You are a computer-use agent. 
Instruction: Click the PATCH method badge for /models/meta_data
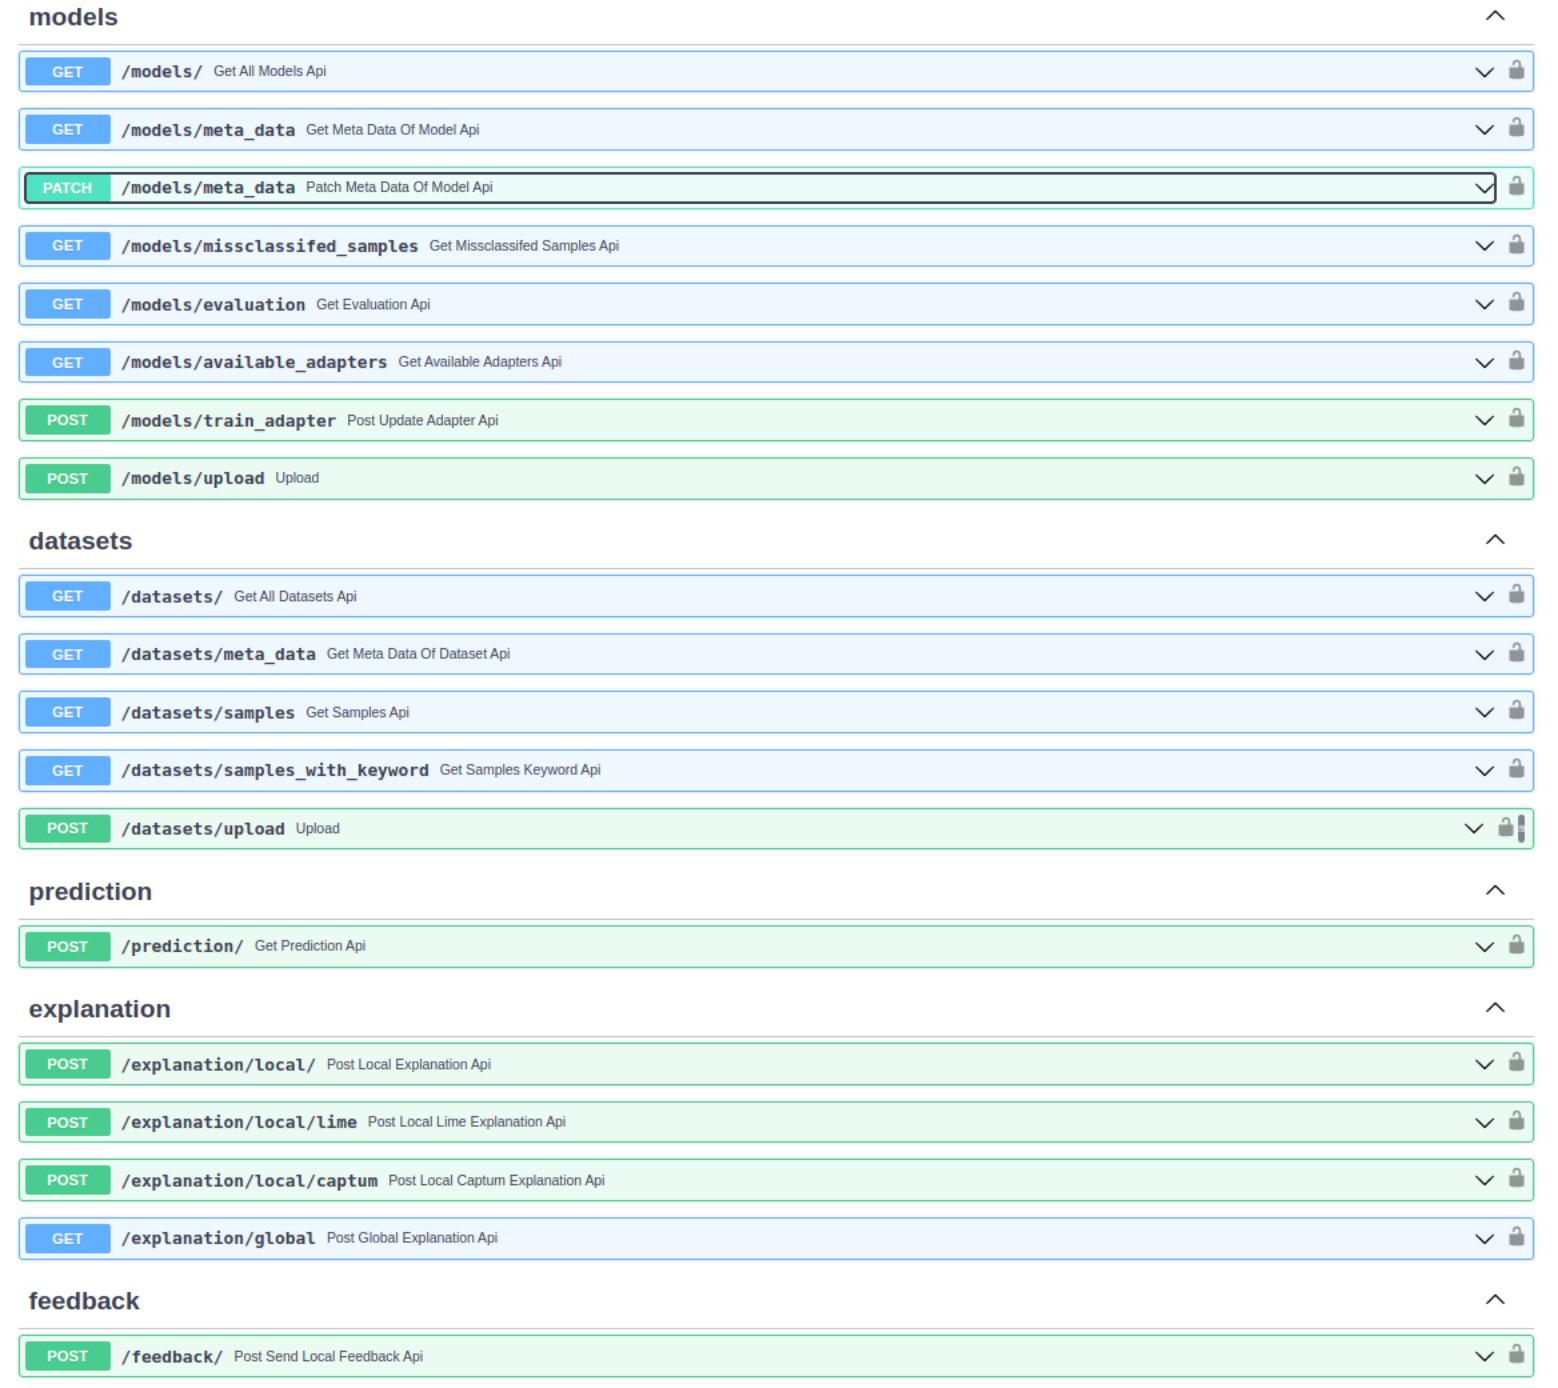(x=67, y=188)
